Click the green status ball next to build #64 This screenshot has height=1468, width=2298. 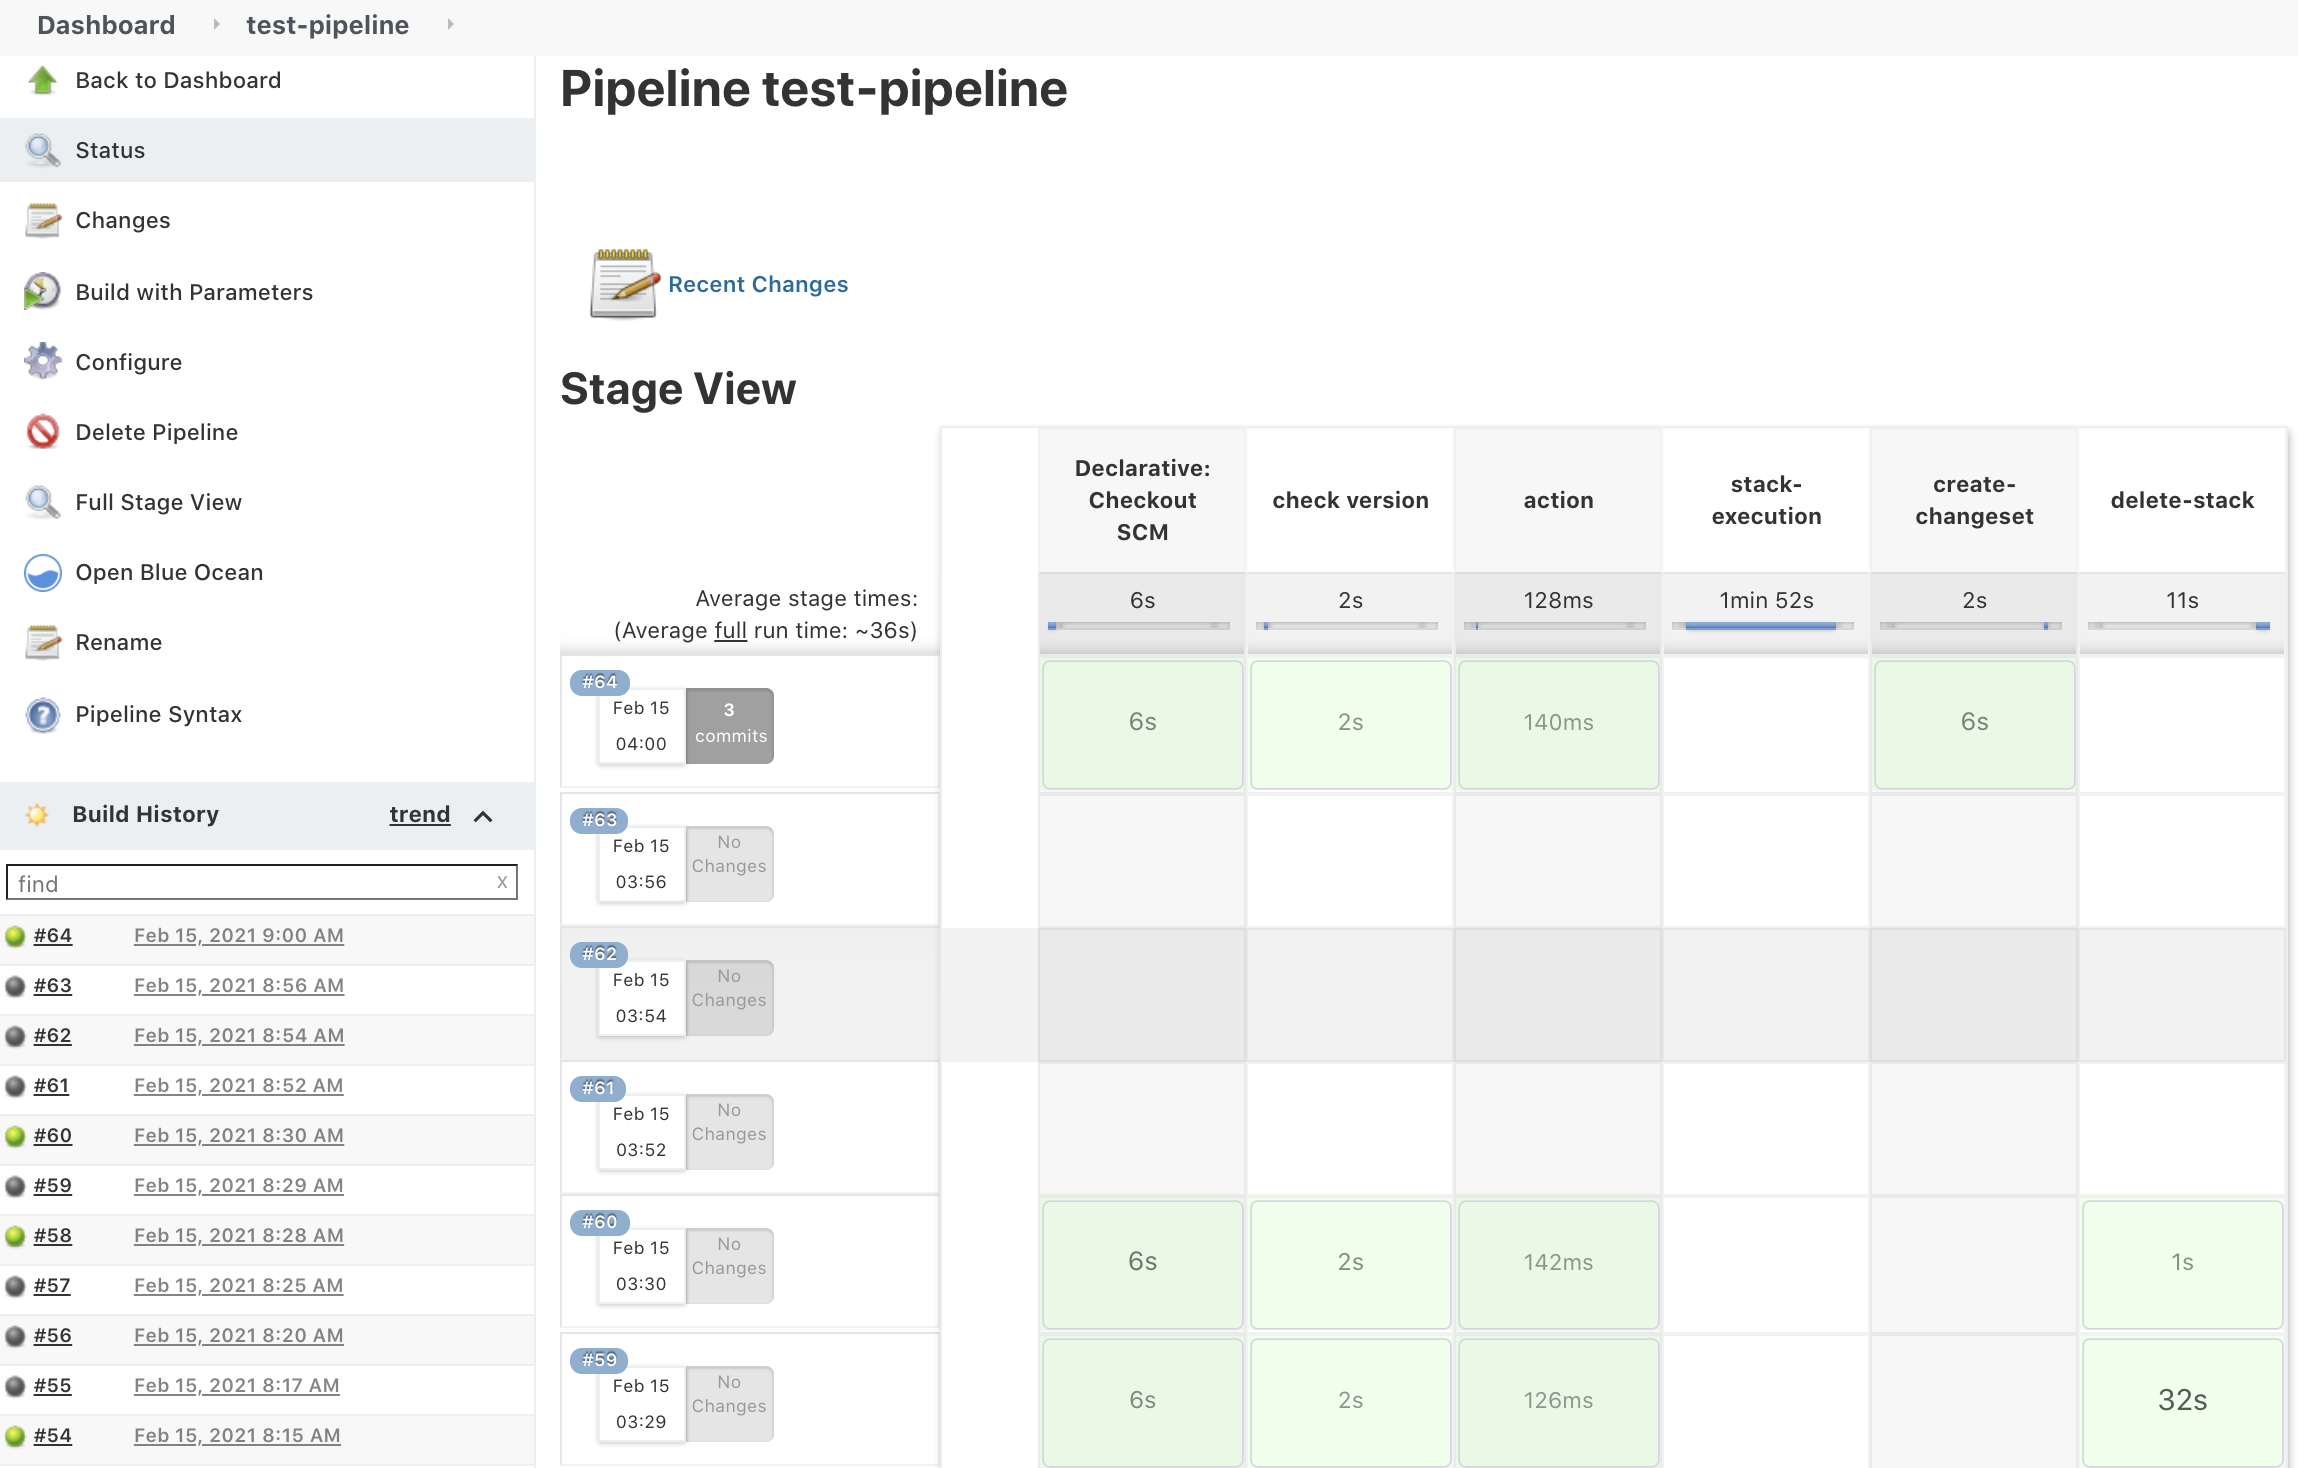tap(14, 935)
